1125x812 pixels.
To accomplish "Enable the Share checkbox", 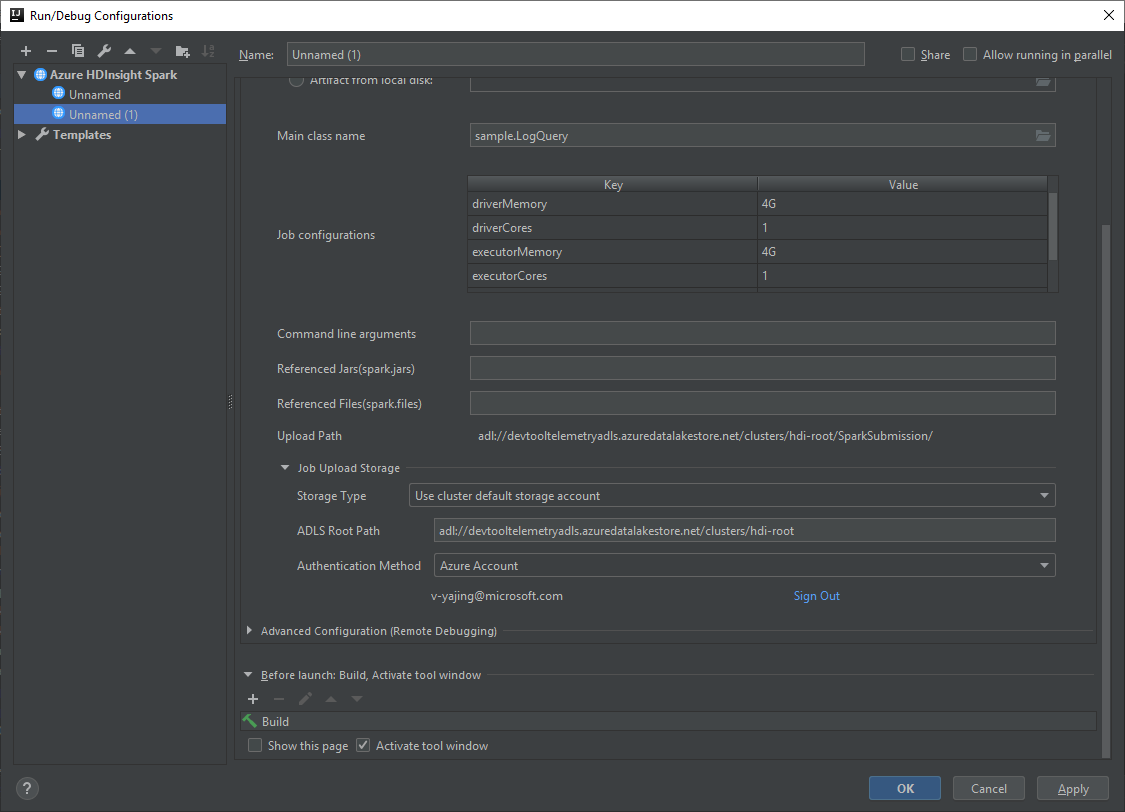I will (907, 54).
